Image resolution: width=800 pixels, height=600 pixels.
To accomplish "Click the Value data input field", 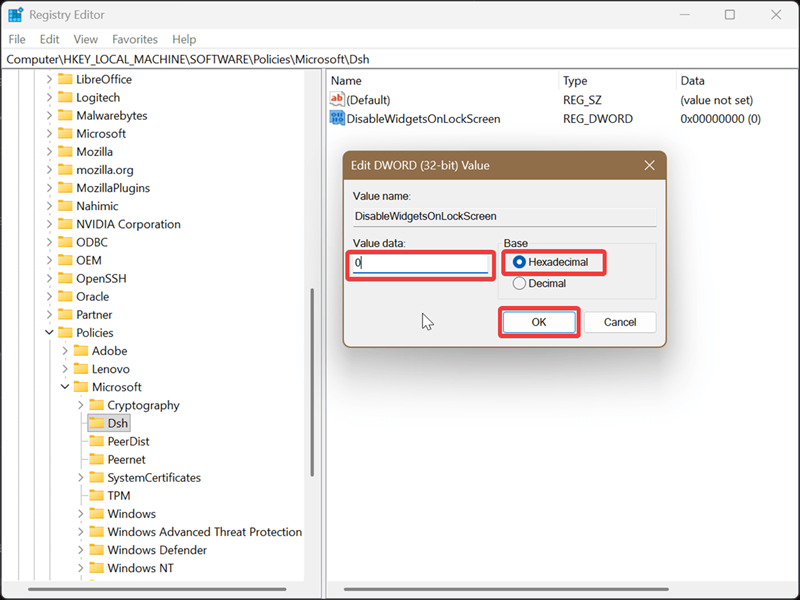I will coord(420,263).
